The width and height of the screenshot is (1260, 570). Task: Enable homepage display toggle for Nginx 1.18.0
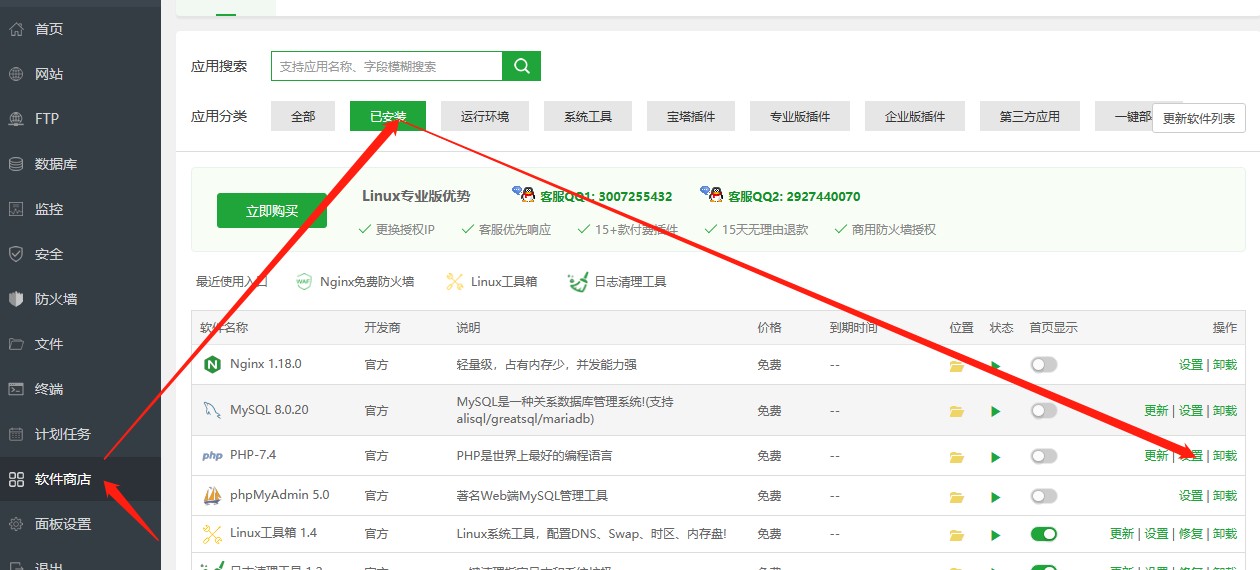(1044, 365)
